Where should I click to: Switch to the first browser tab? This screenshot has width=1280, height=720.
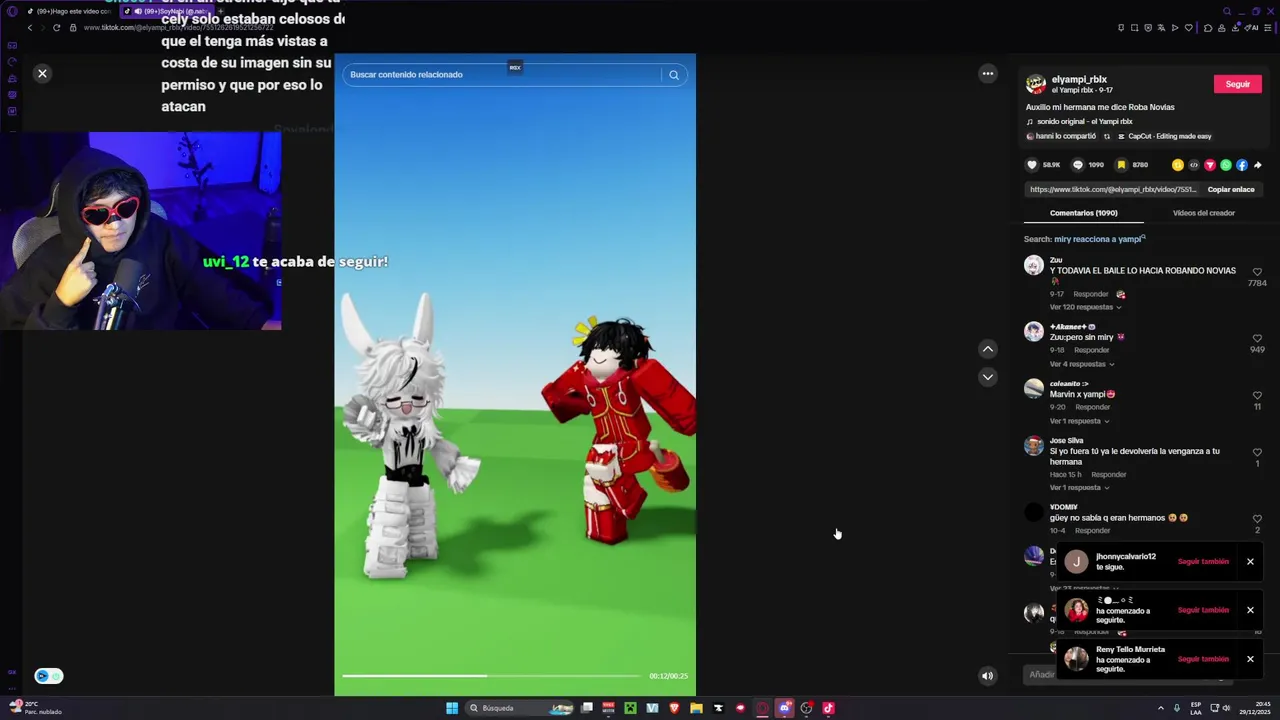click(69, 11)
